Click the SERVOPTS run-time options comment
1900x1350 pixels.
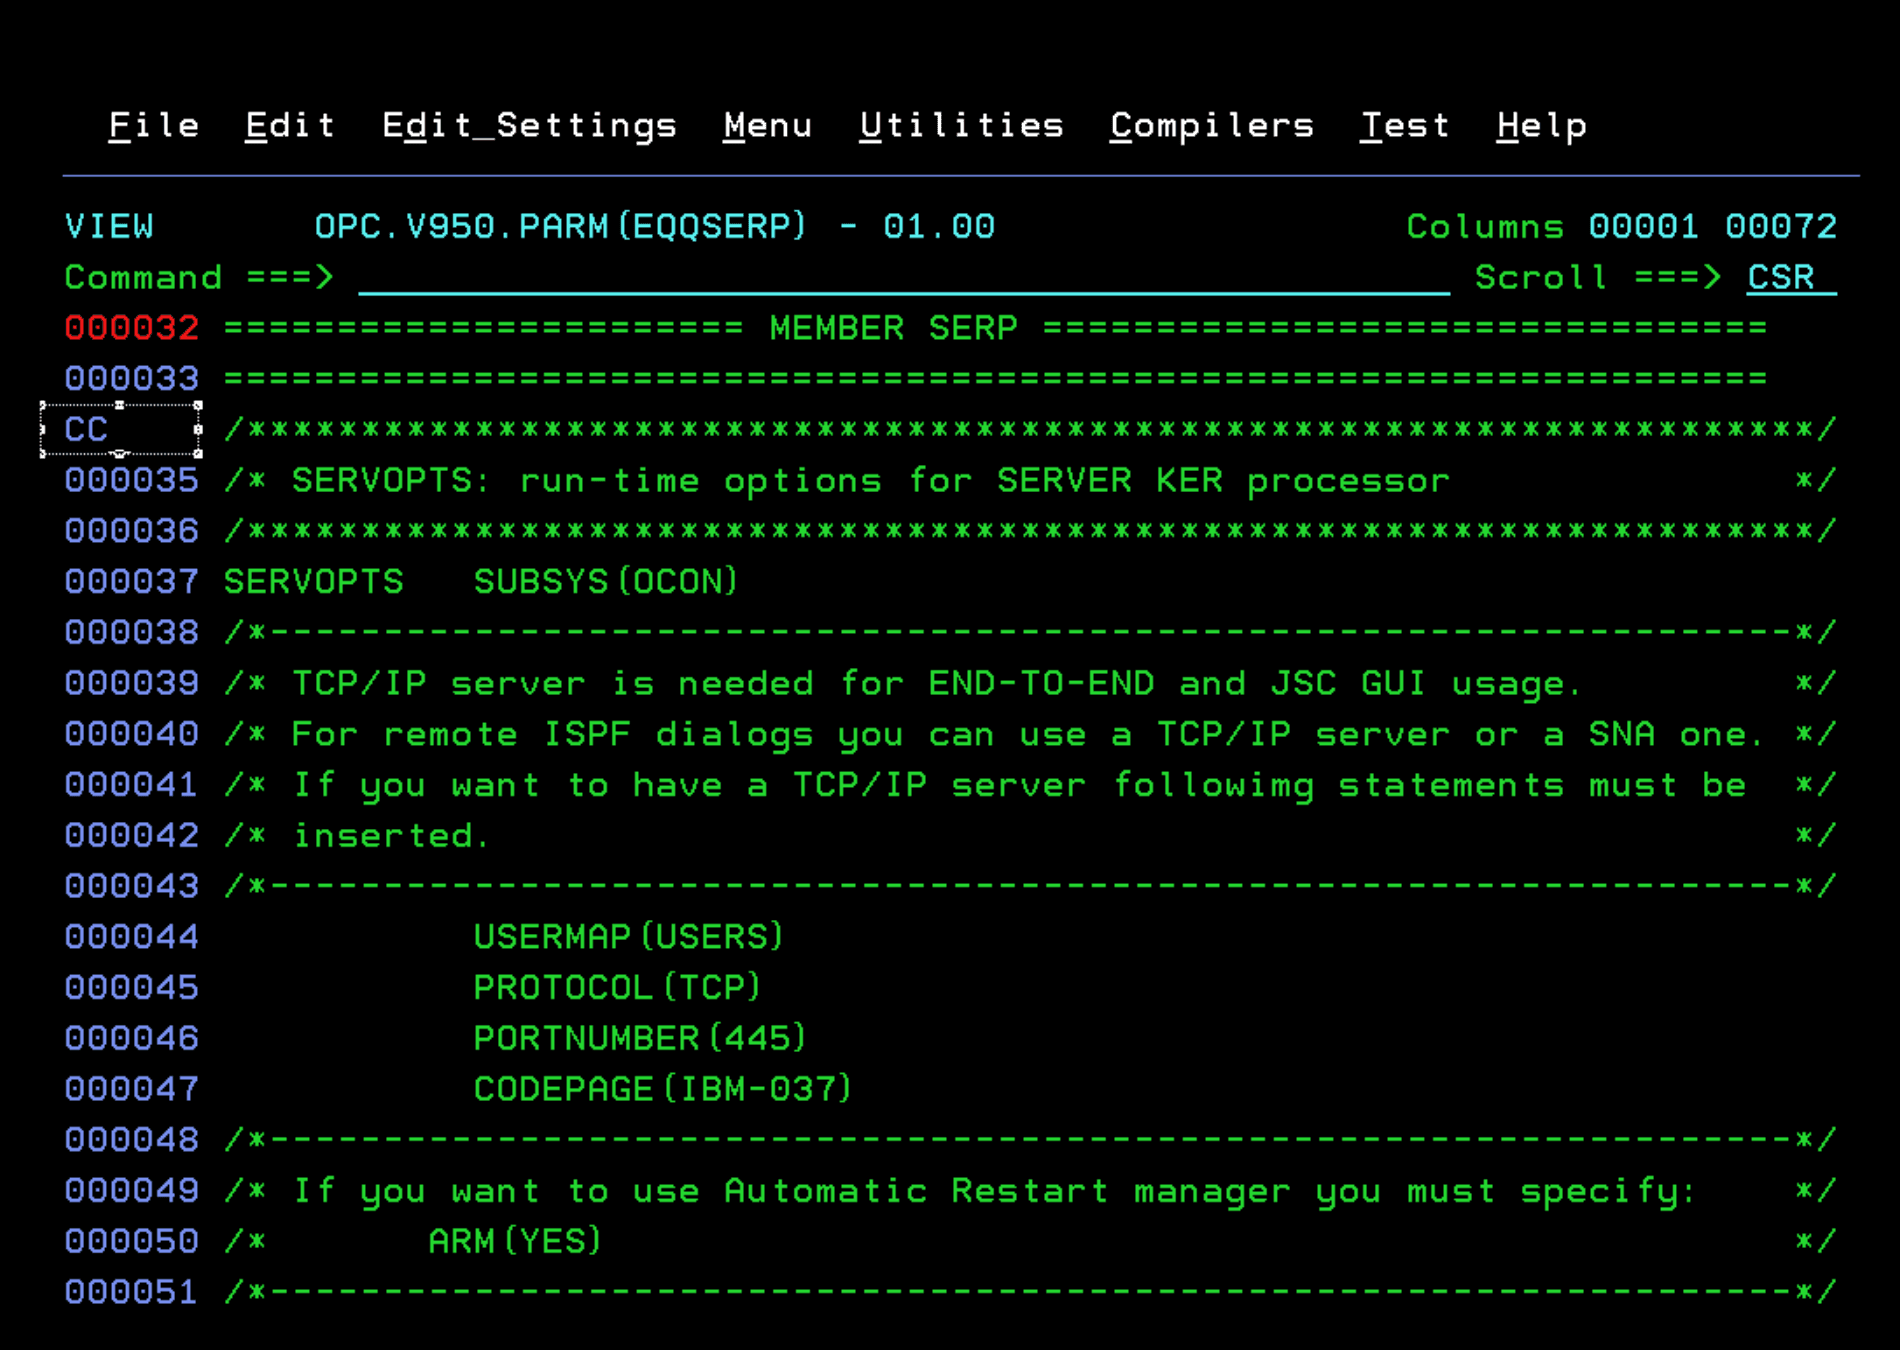point(870,481)
